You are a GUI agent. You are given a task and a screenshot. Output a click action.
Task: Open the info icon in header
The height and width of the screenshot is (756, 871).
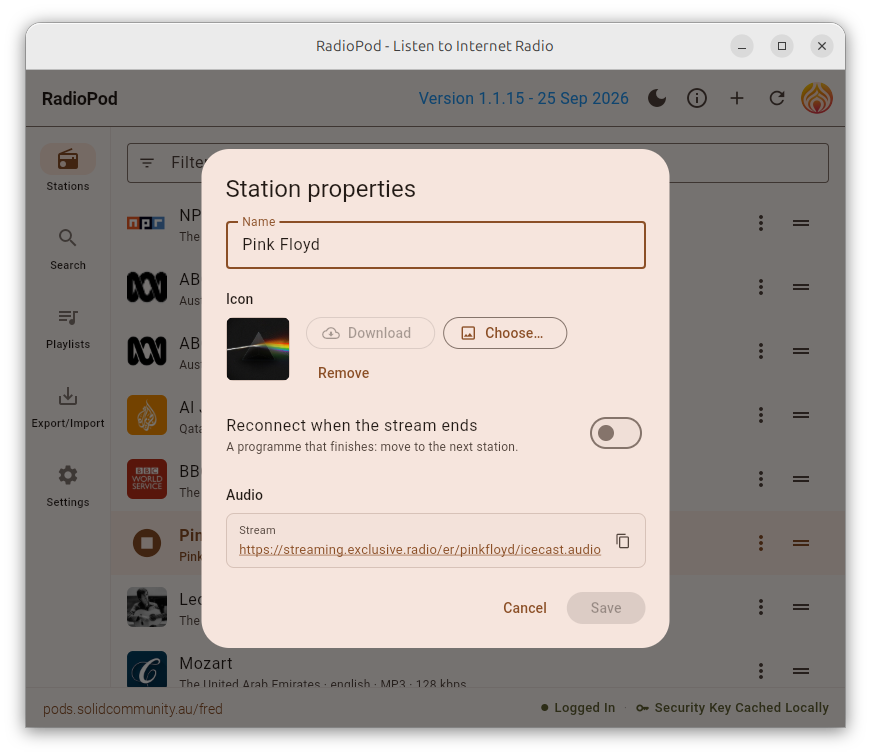[697, 98]
